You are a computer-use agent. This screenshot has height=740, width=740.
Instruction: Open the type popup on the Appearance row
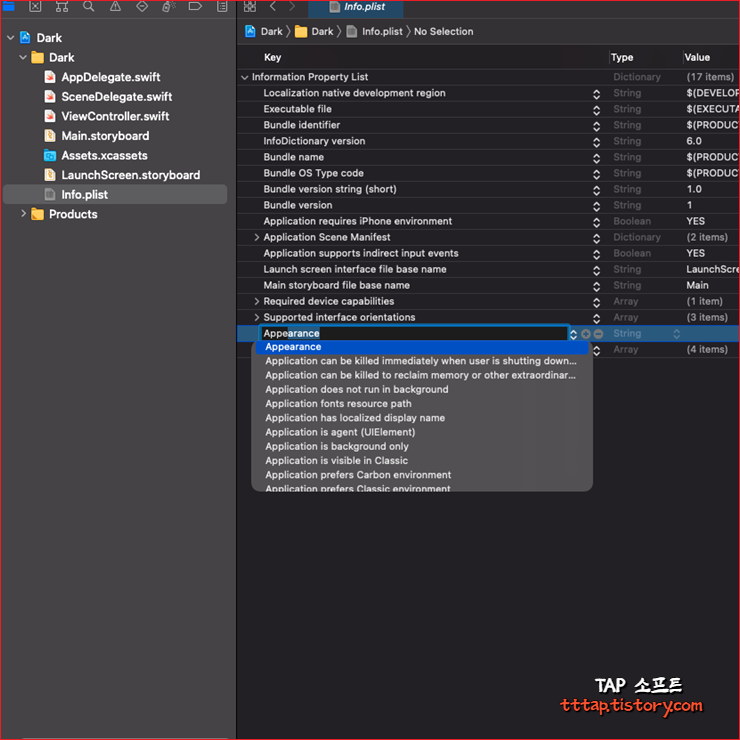coord(676,334)
